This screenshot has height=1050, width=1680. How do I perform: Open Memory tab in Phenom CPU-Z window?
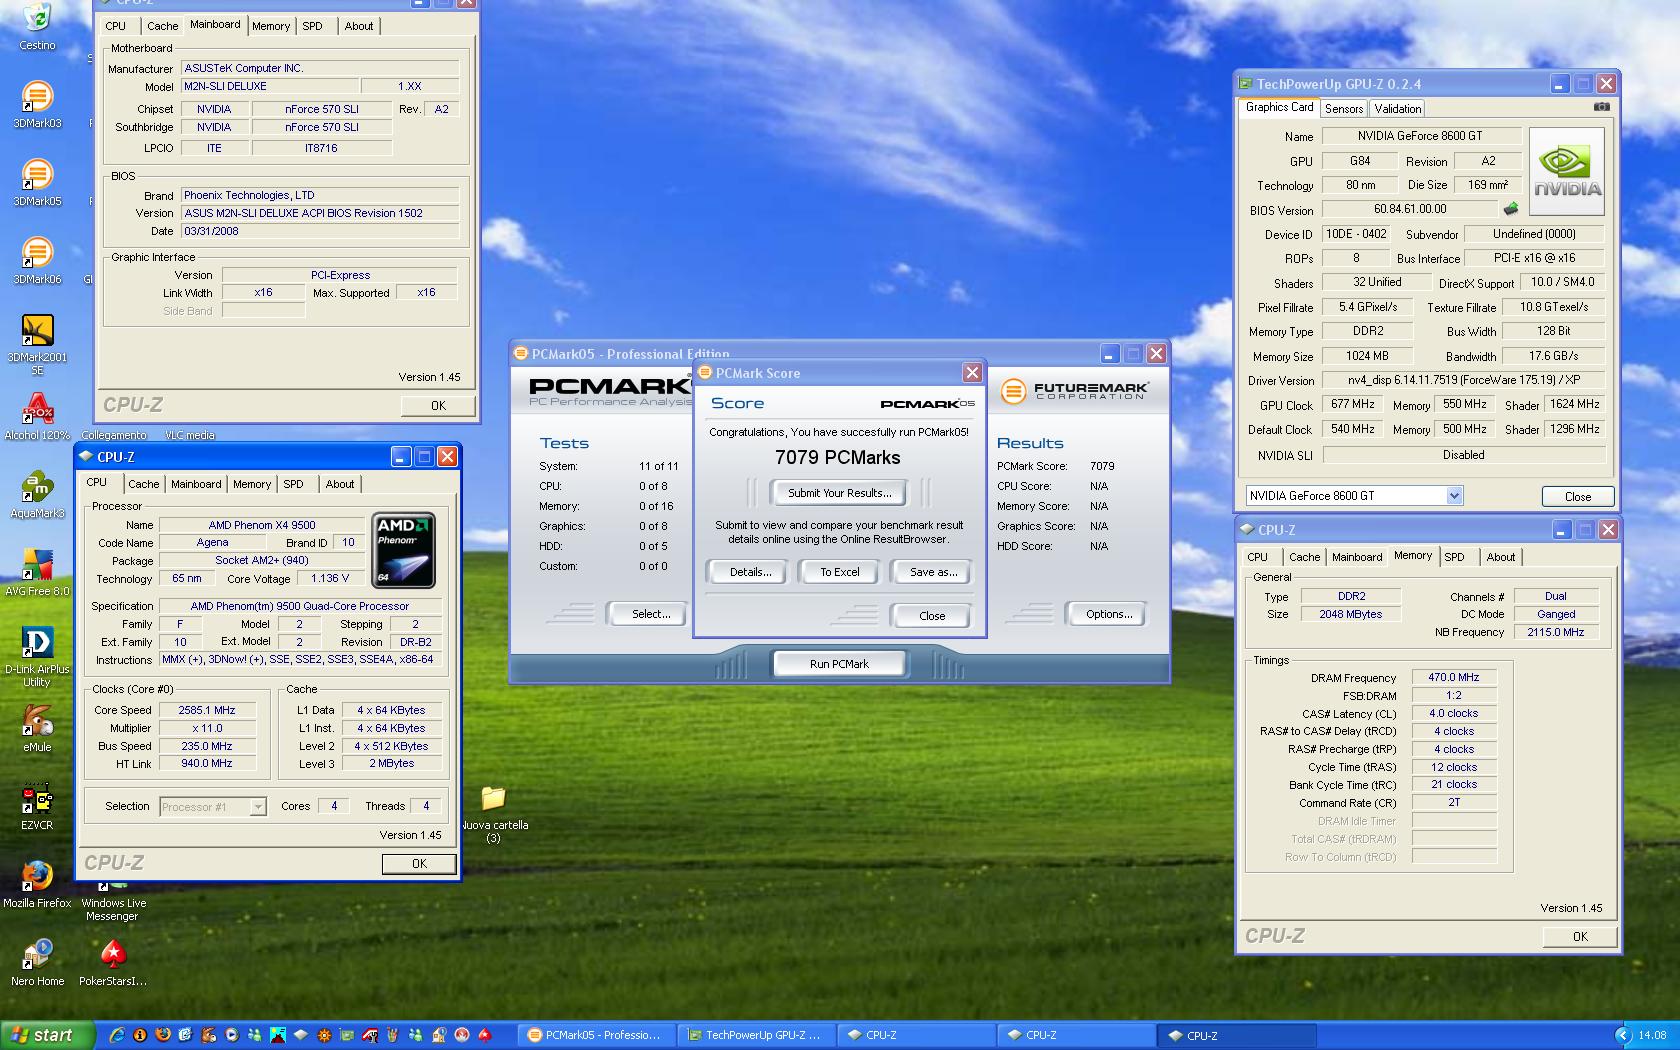[x=252, y=484]
